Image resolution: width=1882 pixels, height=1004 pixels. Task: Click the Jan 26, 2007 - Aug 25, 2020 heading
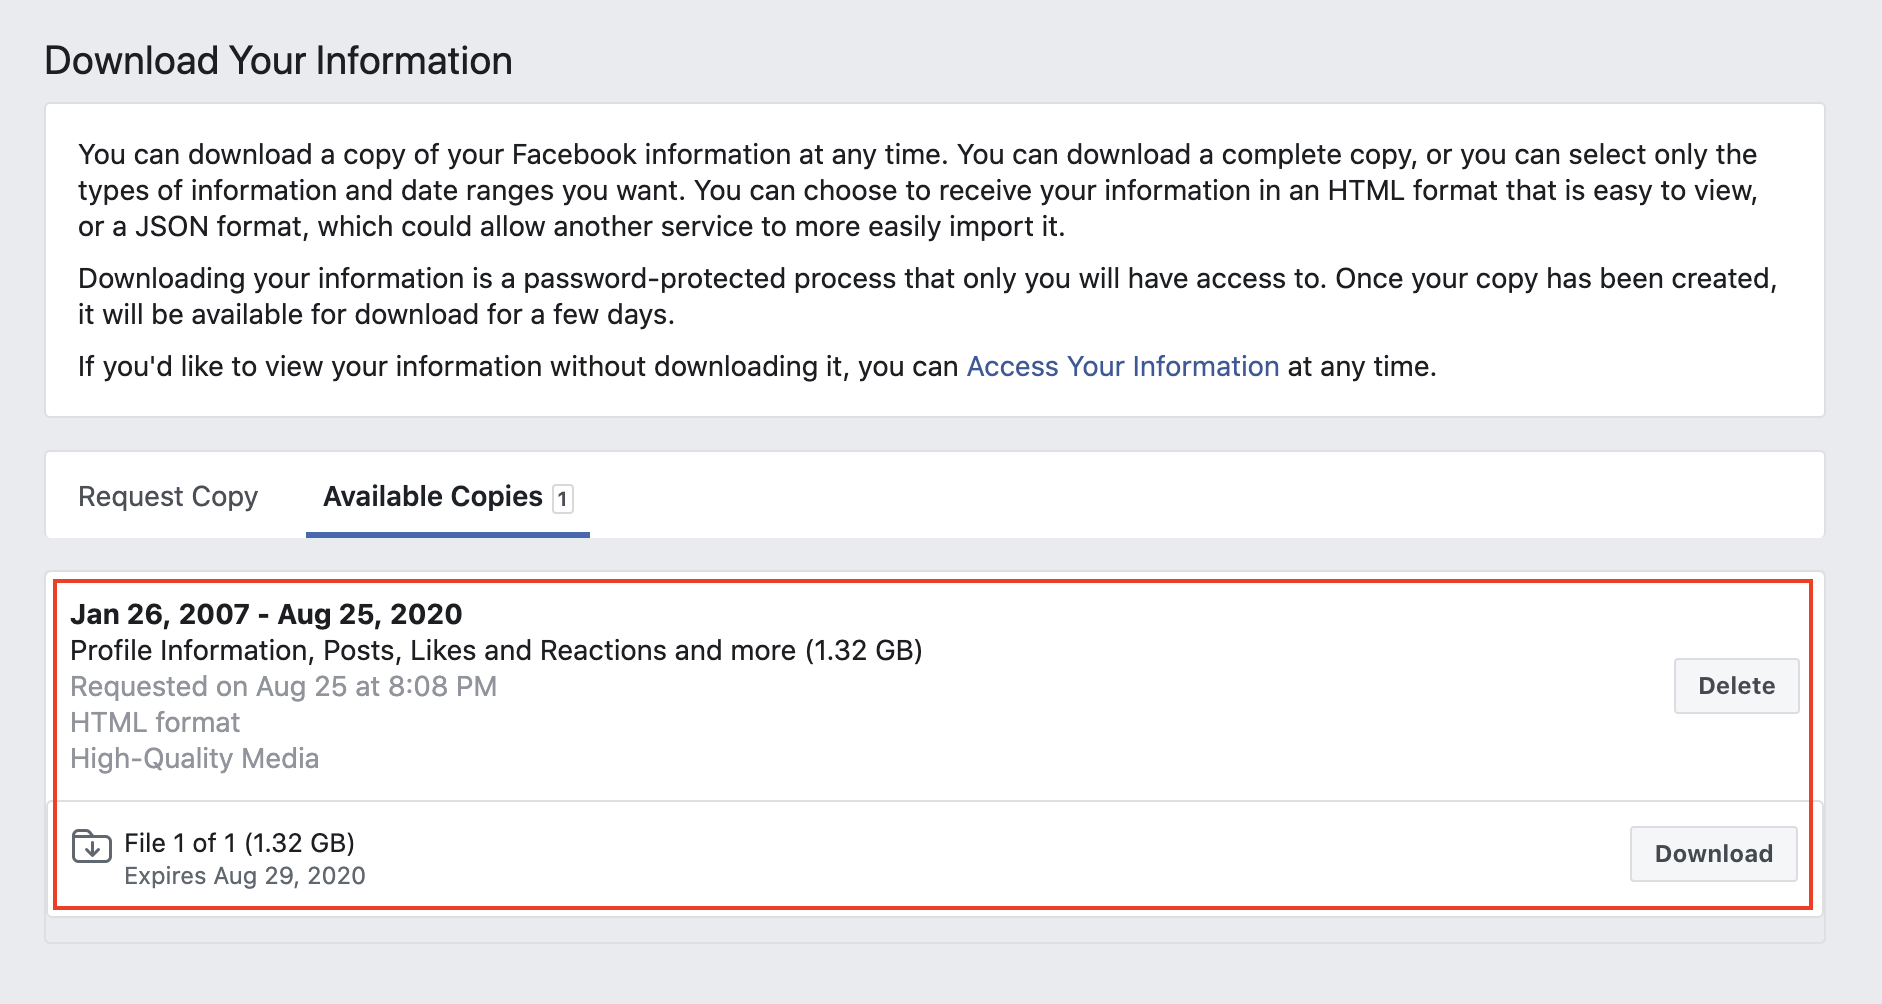(266, 614)
